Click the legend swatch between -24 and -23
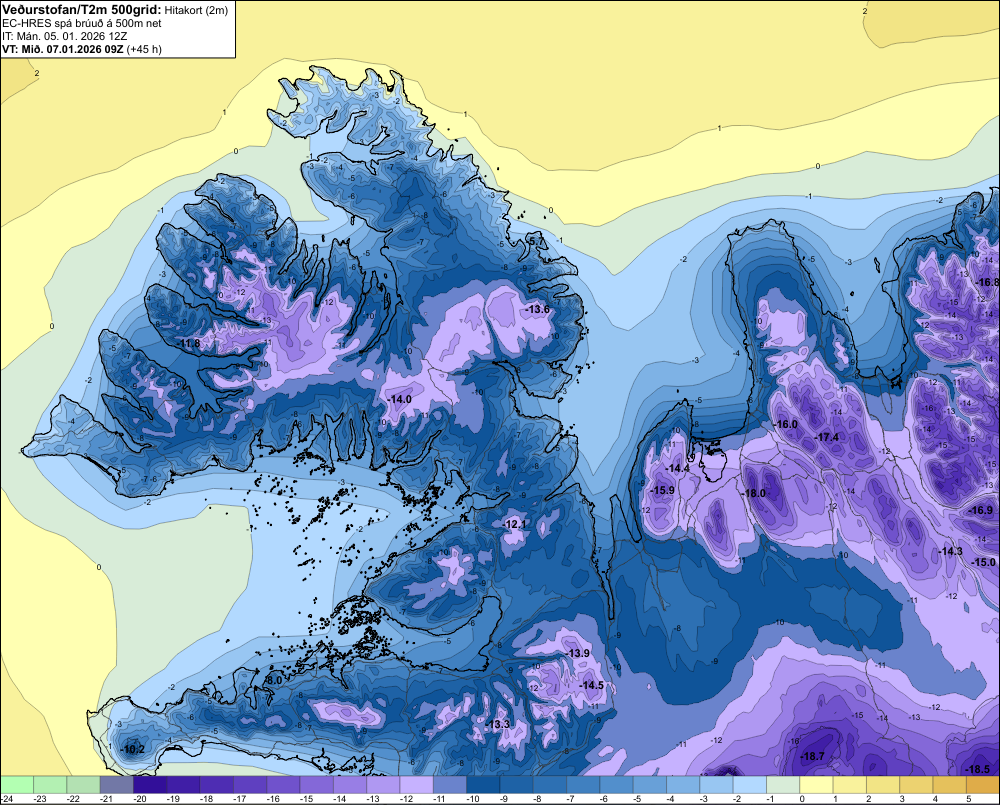 (x=17, y=785)
